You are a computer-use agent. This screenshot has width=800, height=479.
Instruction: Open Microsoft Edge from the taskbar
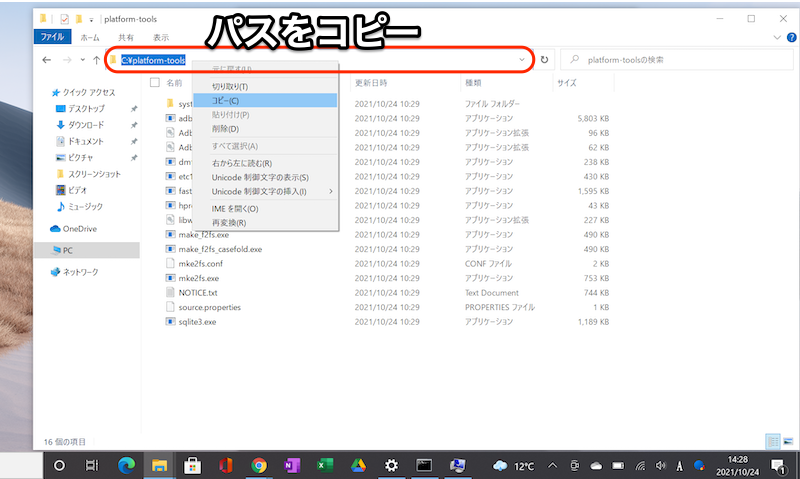(125, 465)
